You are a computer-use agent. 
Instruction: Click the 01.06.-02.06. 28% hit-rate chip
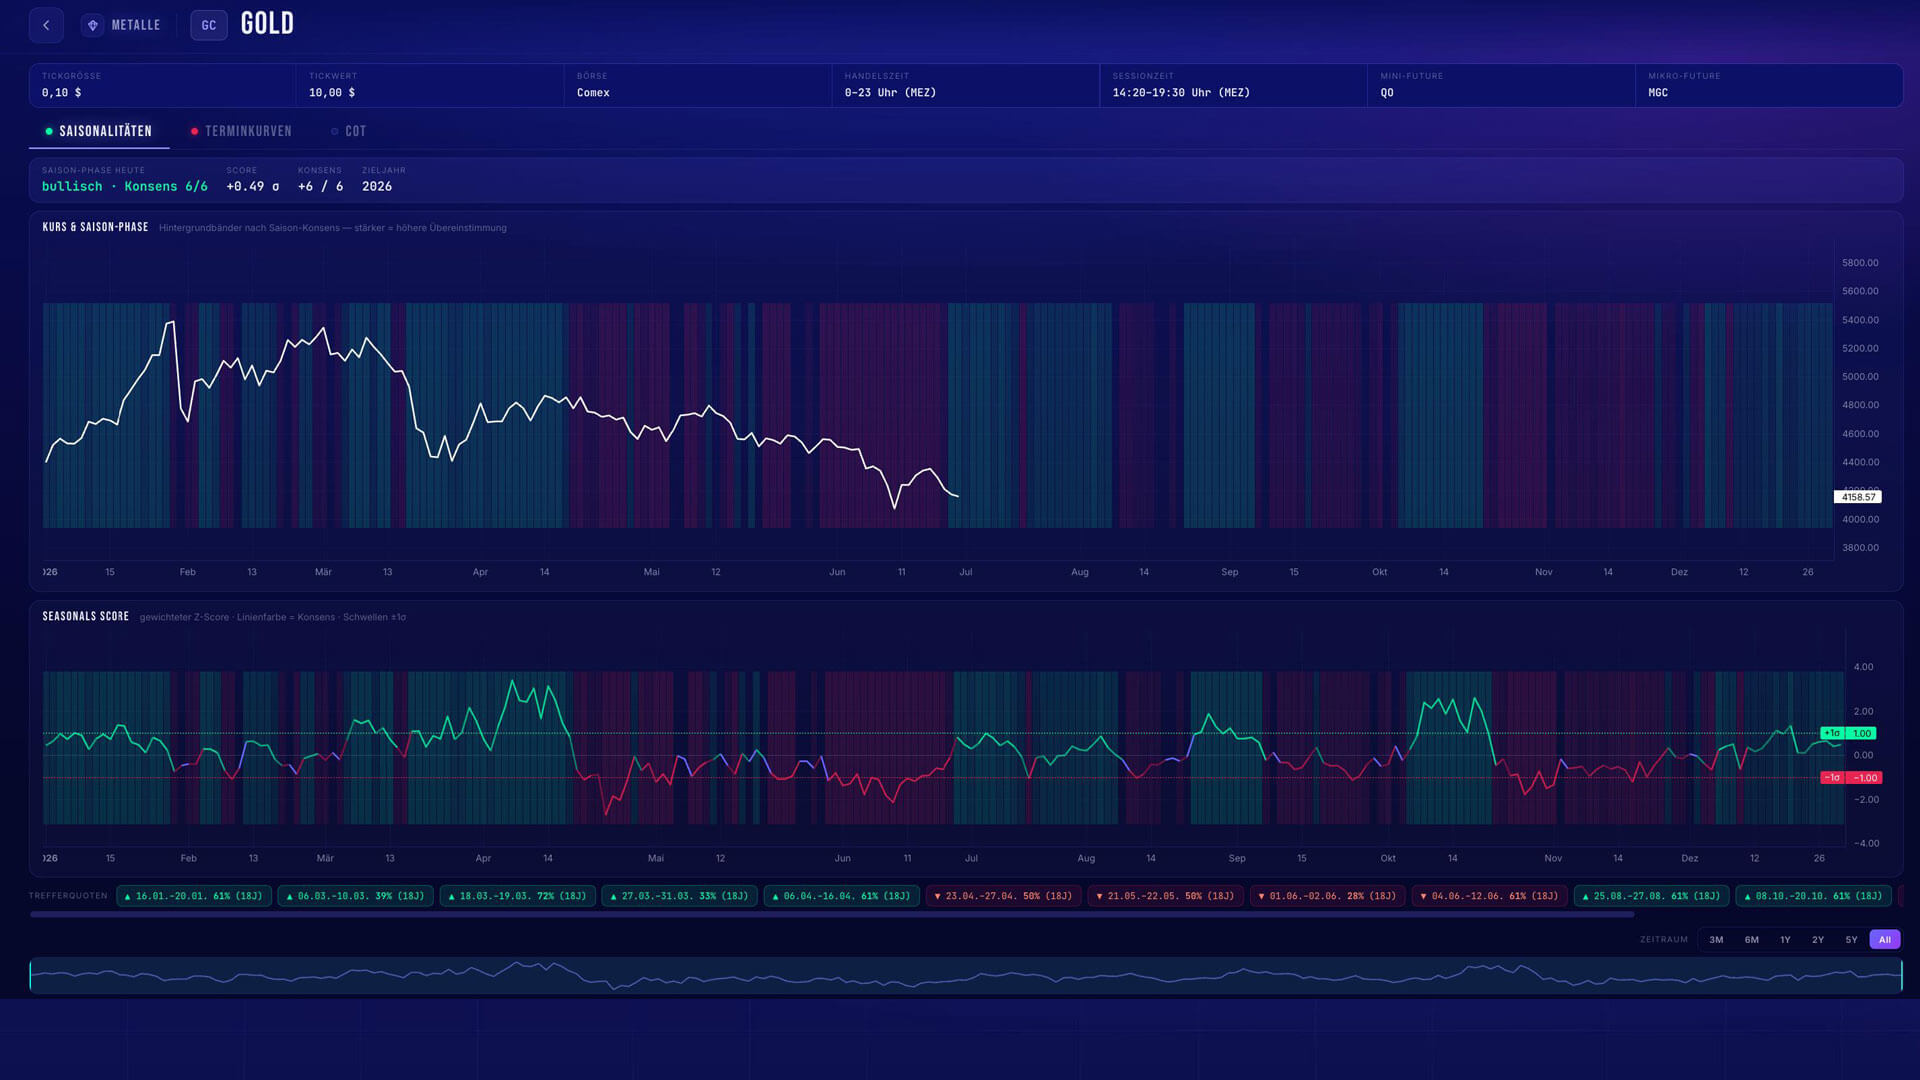1327,896
